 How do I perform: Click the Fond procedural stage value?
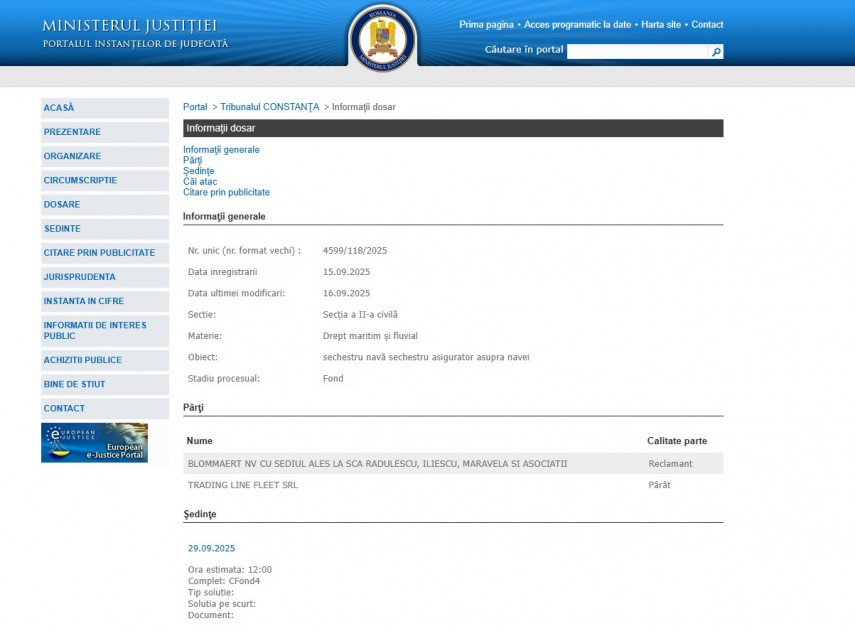333,378
